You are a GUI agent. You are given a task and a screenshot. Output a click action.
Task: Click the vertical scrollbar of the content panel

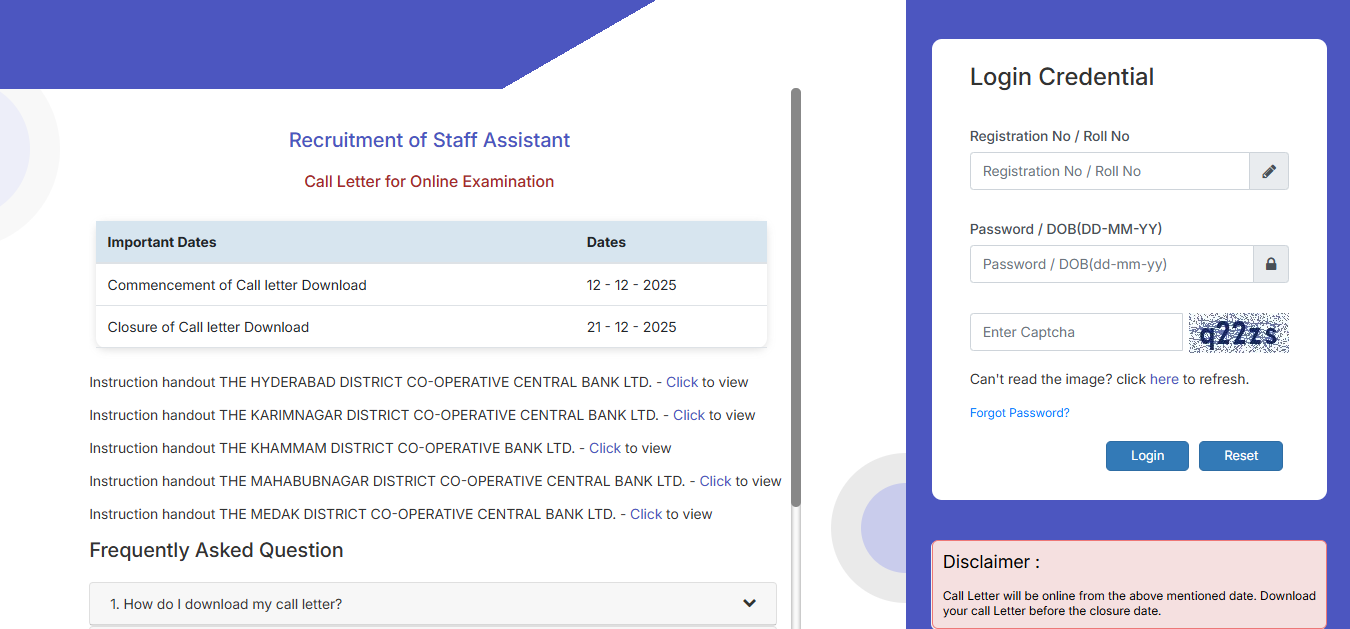[796, 300]
